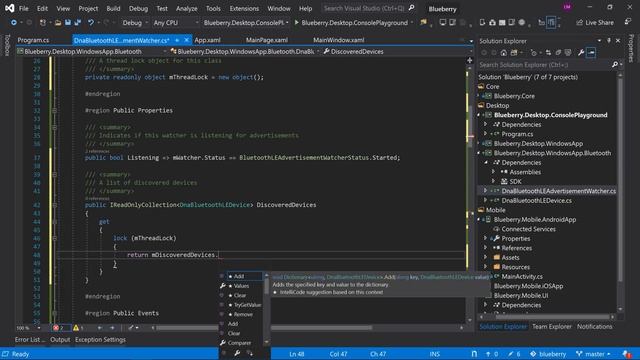Screen dimensions: 640x360
Task: Click the blueberry repository in status bar
Action: coord(548,354)
